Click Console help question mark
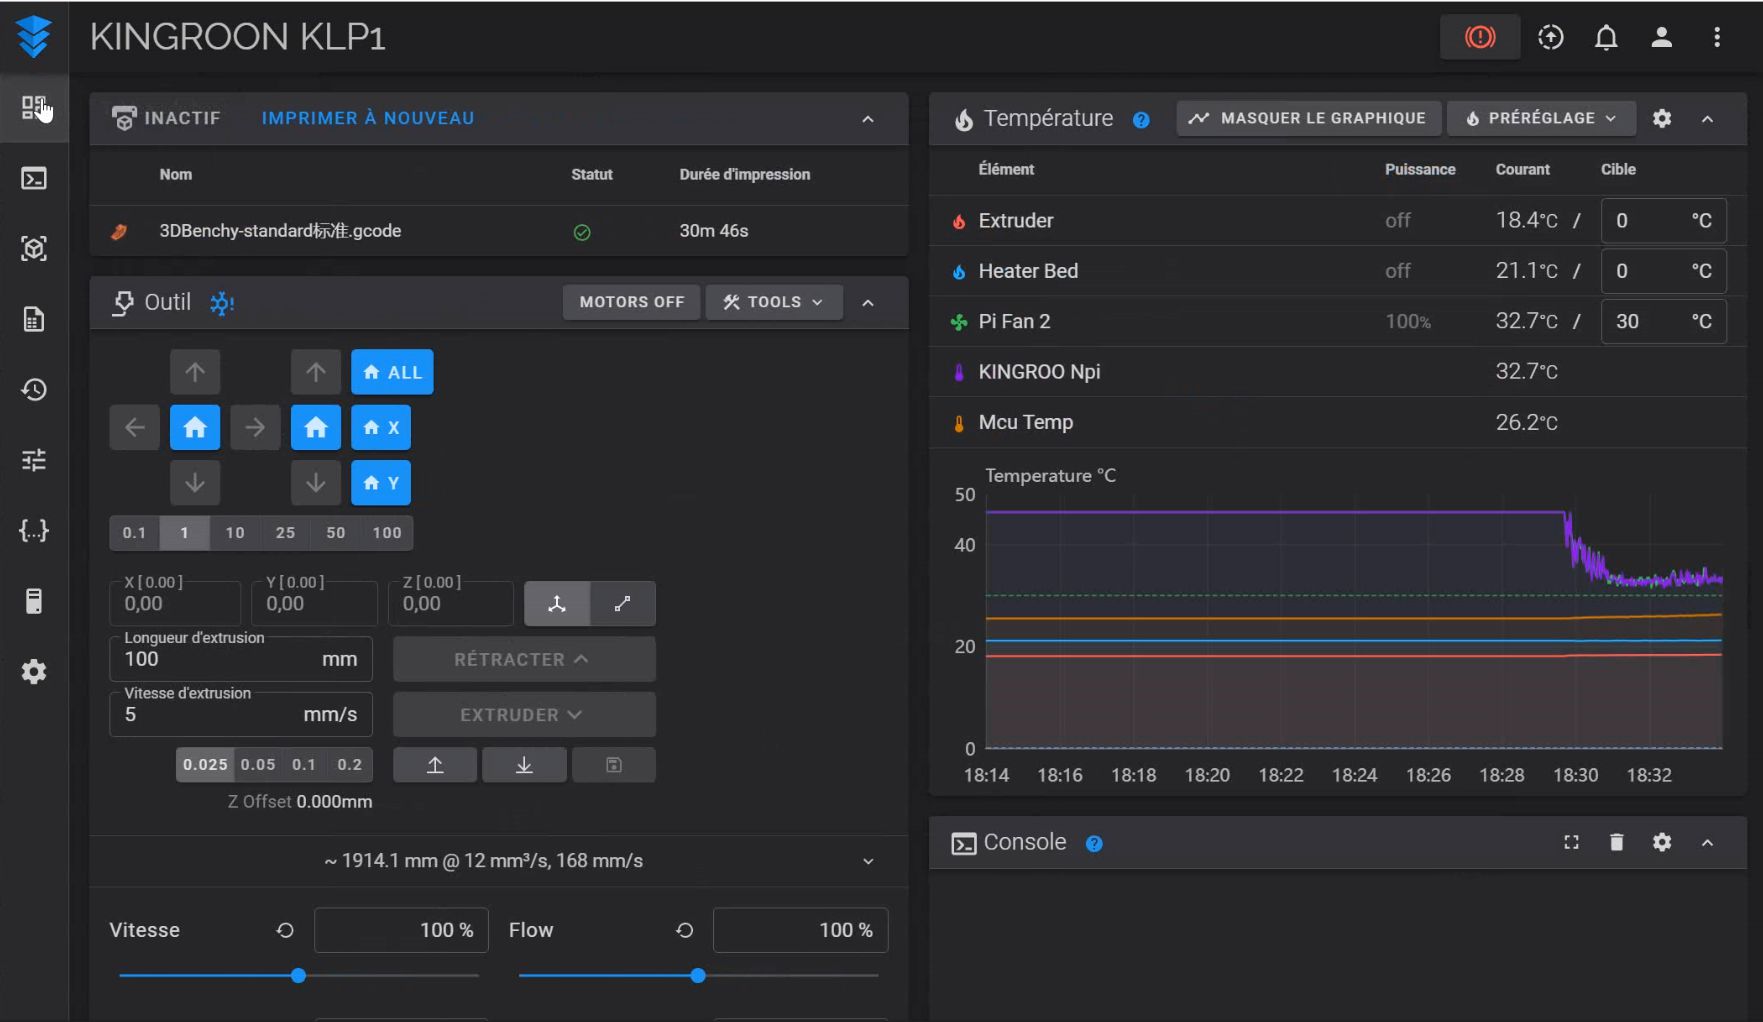Viewport: 1763px width, 1022px height. [x=1094, y=844]
